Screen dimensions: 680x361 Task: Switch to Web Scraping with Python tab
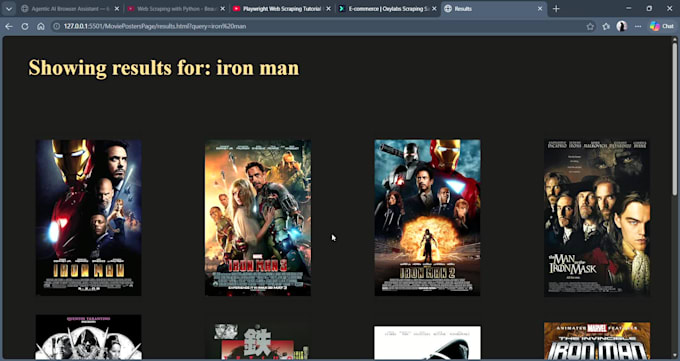click(176, 9)
